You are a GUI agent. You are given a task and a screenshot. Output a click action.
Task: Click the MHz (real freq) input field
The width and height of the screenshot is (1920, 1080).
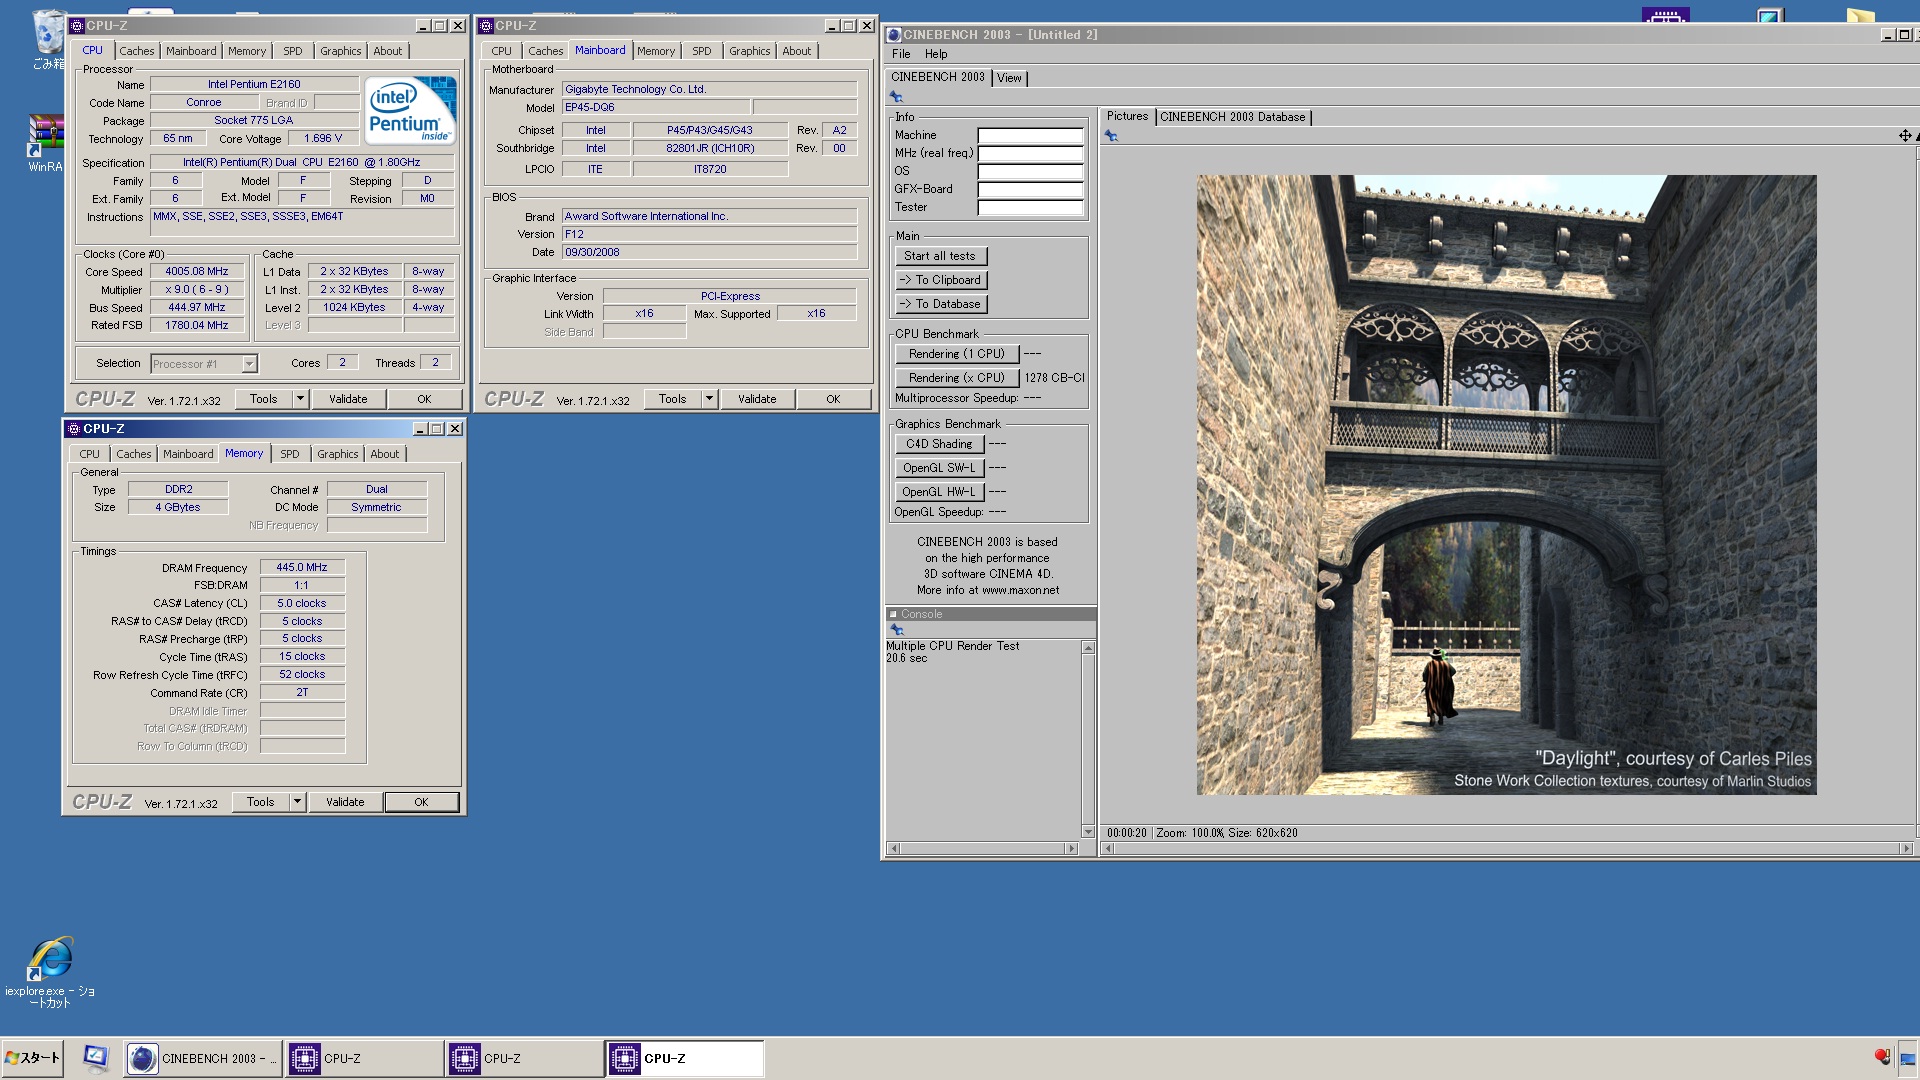(x=1030, y=154)
